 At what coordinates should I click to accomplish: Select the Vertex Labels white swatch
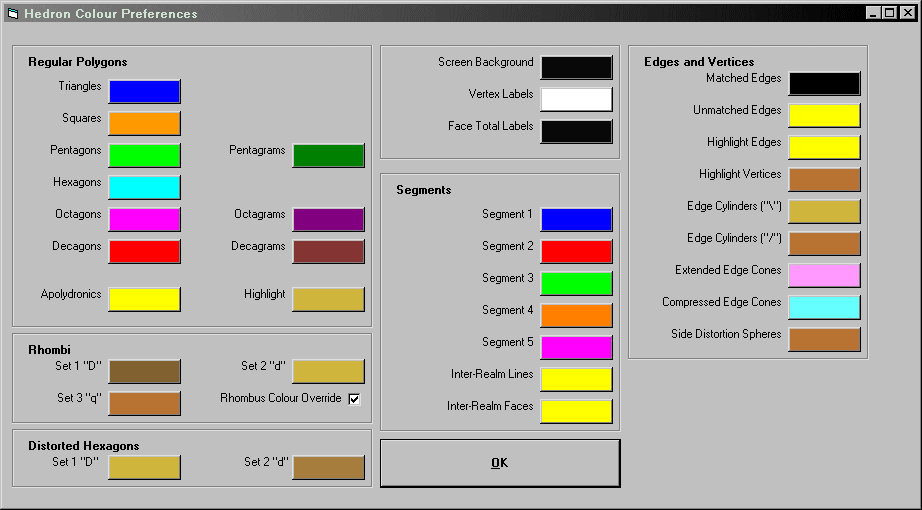pos(576,99)
